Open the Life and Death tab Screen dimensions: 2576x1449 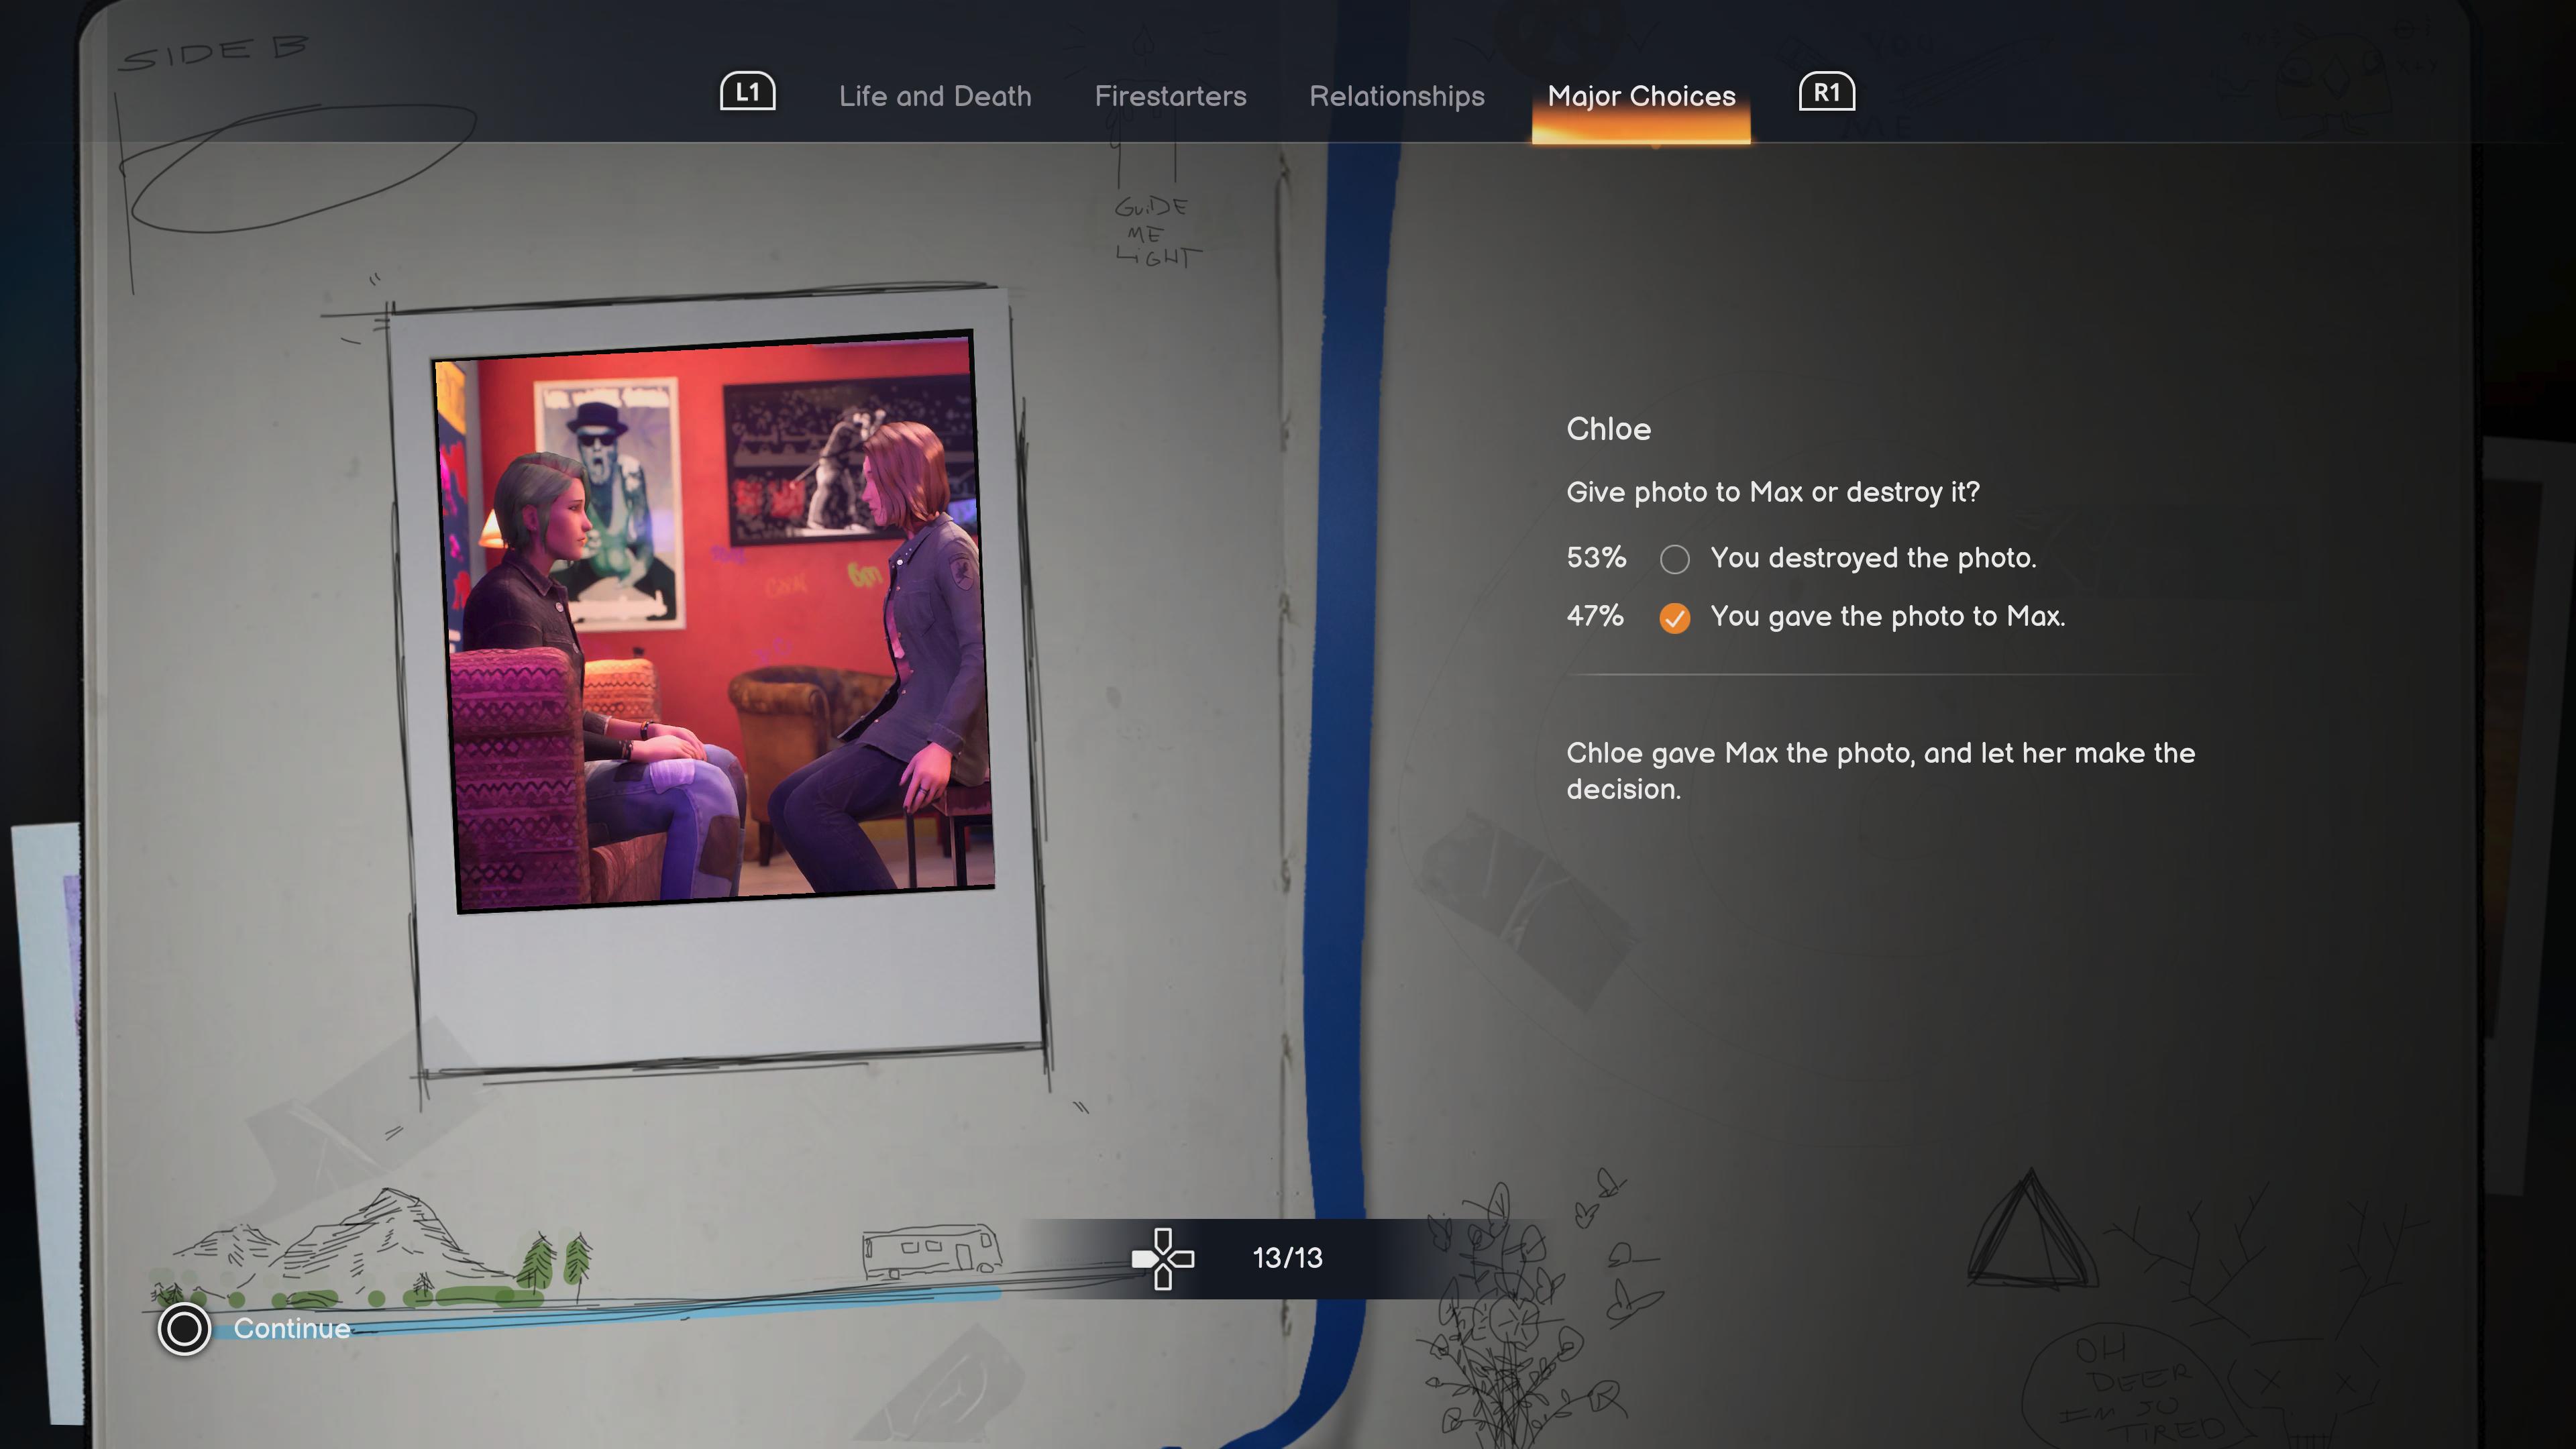tap(935, 96)
